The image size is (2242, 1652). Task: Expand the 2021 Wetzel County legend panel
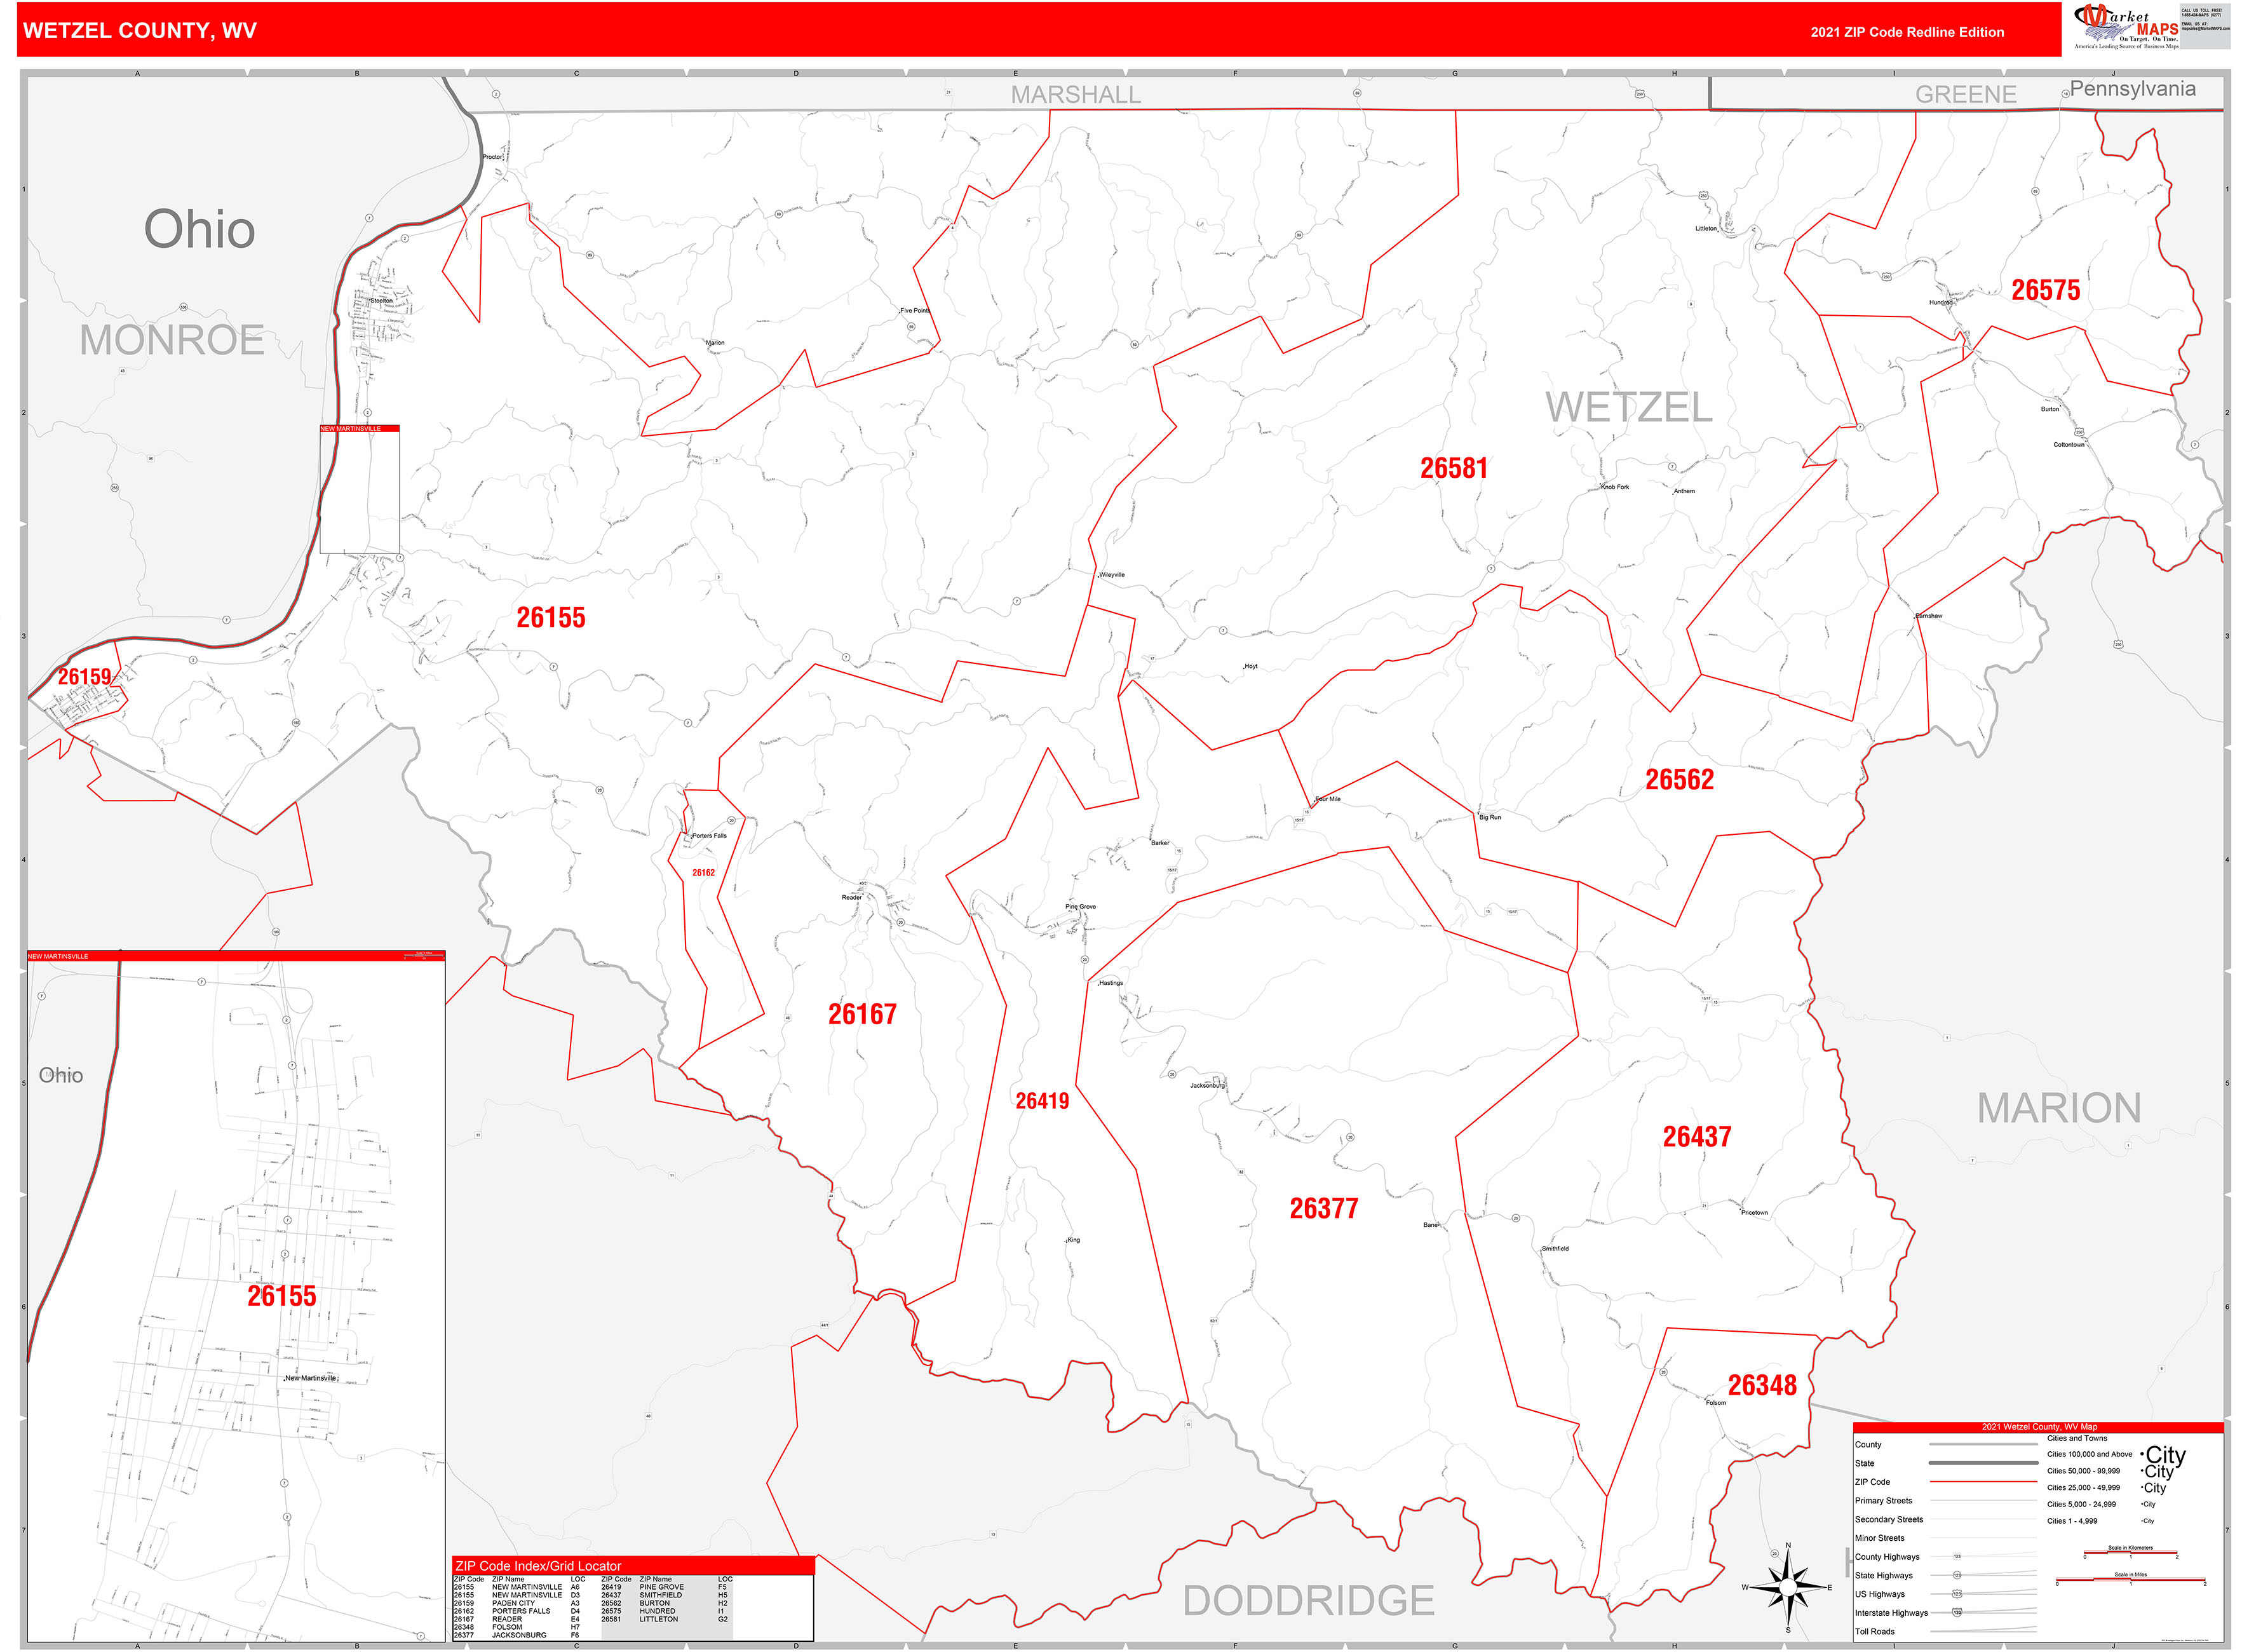point(2040,1428)
